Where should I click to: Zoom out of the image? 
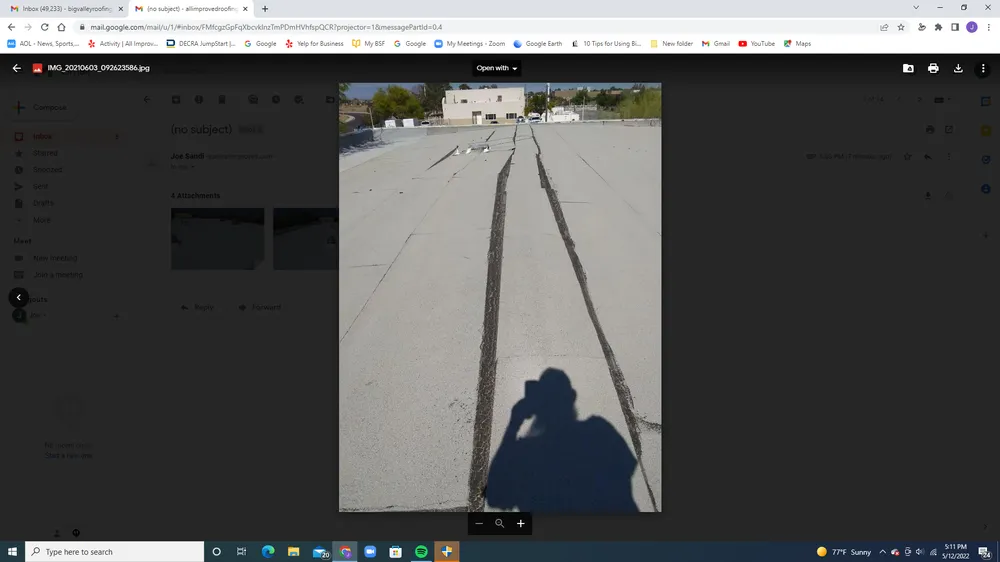[x=479, y=524]
